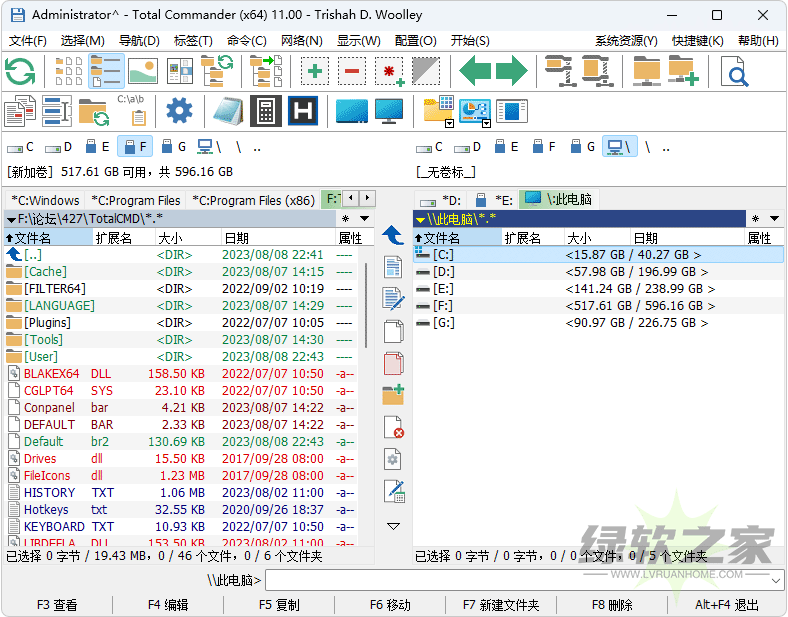Click the delete file icon in middle bar
This screenshot has height=617, width=788.
click(x=393, y=427)
